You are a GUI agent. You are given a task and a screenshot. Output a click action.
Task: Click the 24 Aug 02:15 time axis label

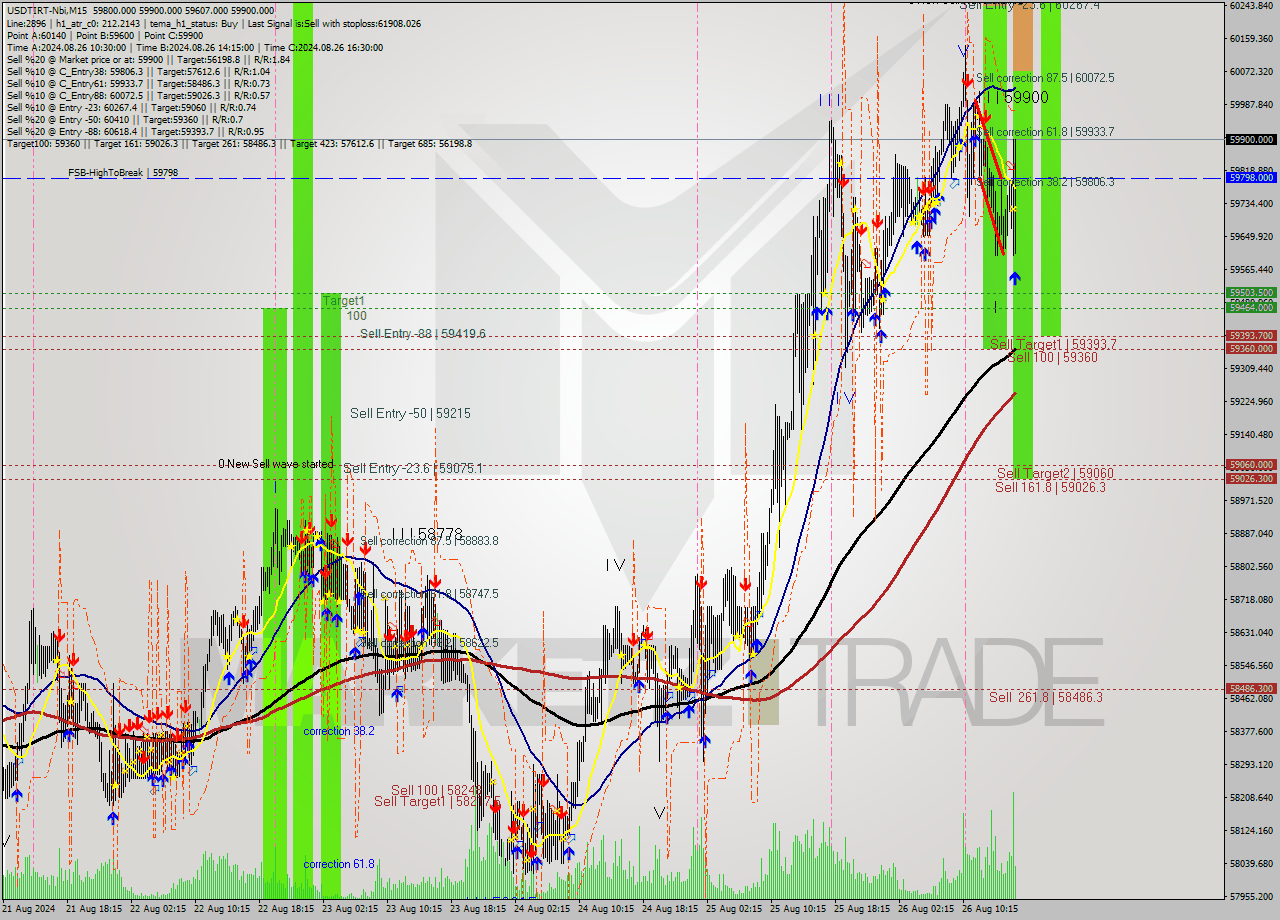[541, 909]
